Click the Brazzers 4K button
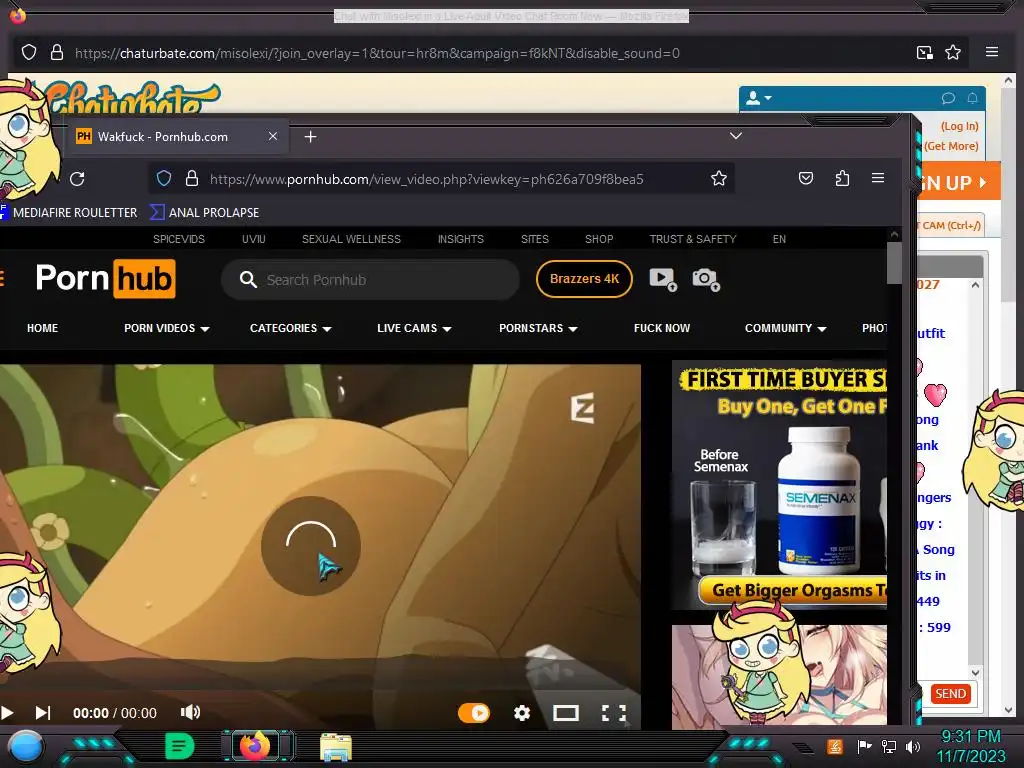 pos(584,279)
